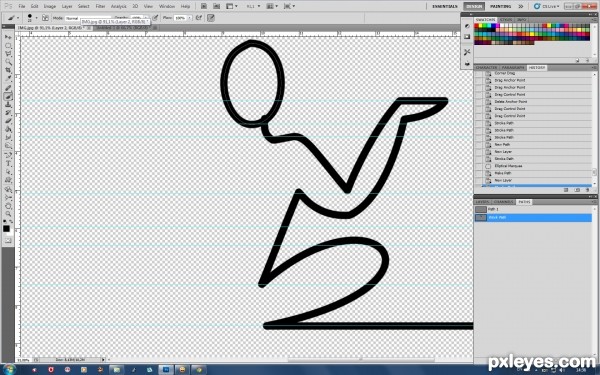Switch to Essentials workspace
The height and width of the screenshot is (375, 600).
click(445, 7)
